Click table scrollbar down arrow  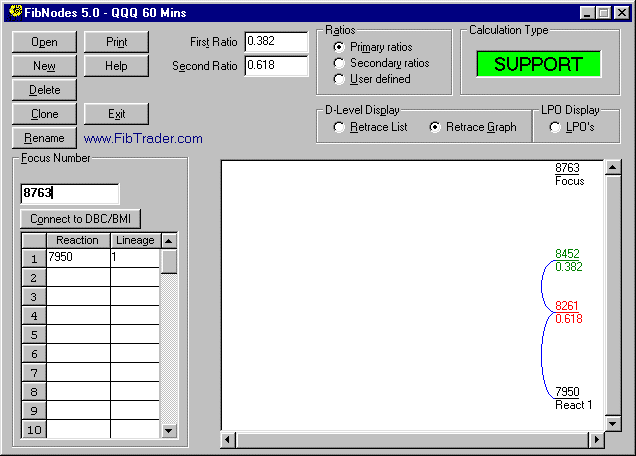pos(169,430)
